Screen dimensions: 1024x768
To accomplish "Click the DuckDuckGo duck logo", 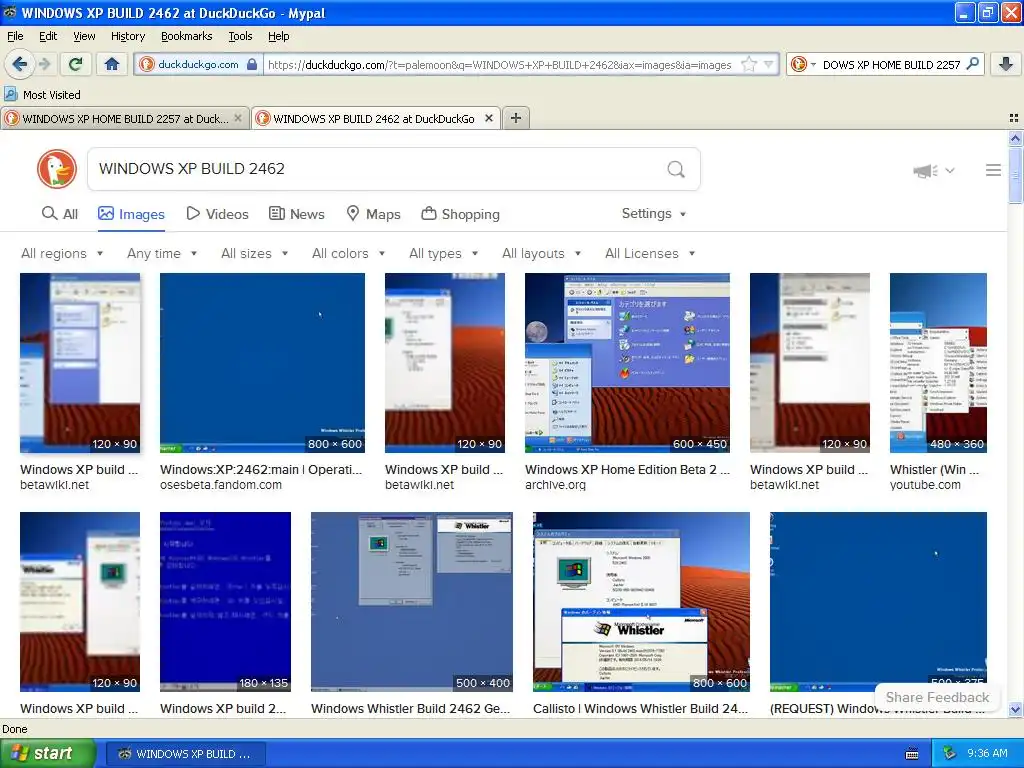I will pos(57,168).
